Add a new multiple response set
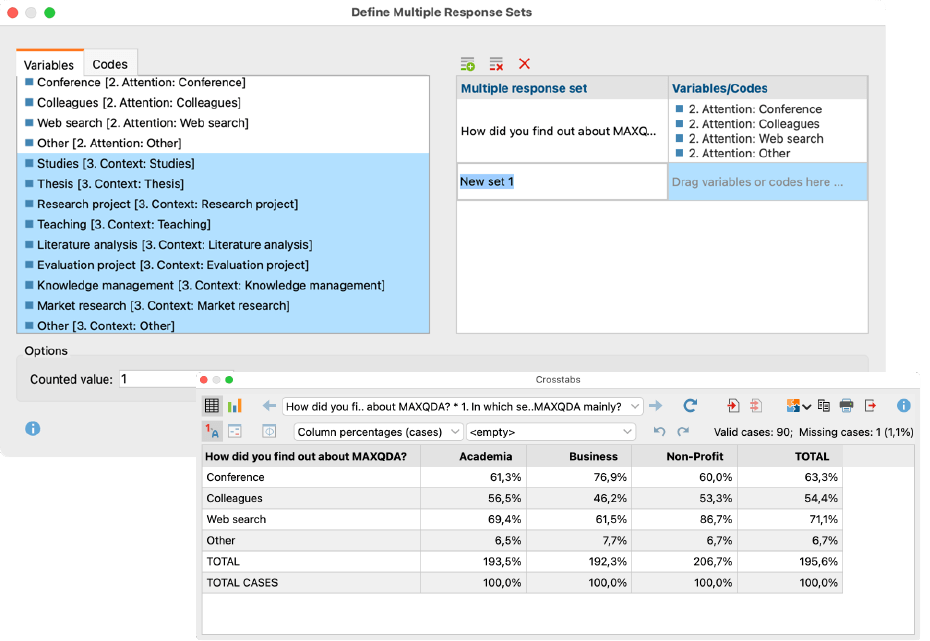This screenshot has height=641, width=930. 467,64
